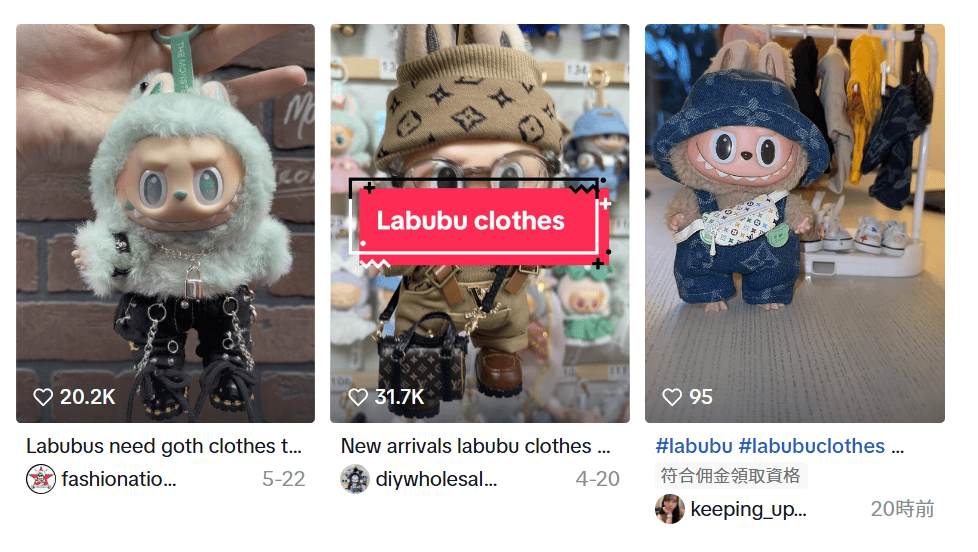
Task: Click the 20時前 timestamp
Action: (903, 509)
